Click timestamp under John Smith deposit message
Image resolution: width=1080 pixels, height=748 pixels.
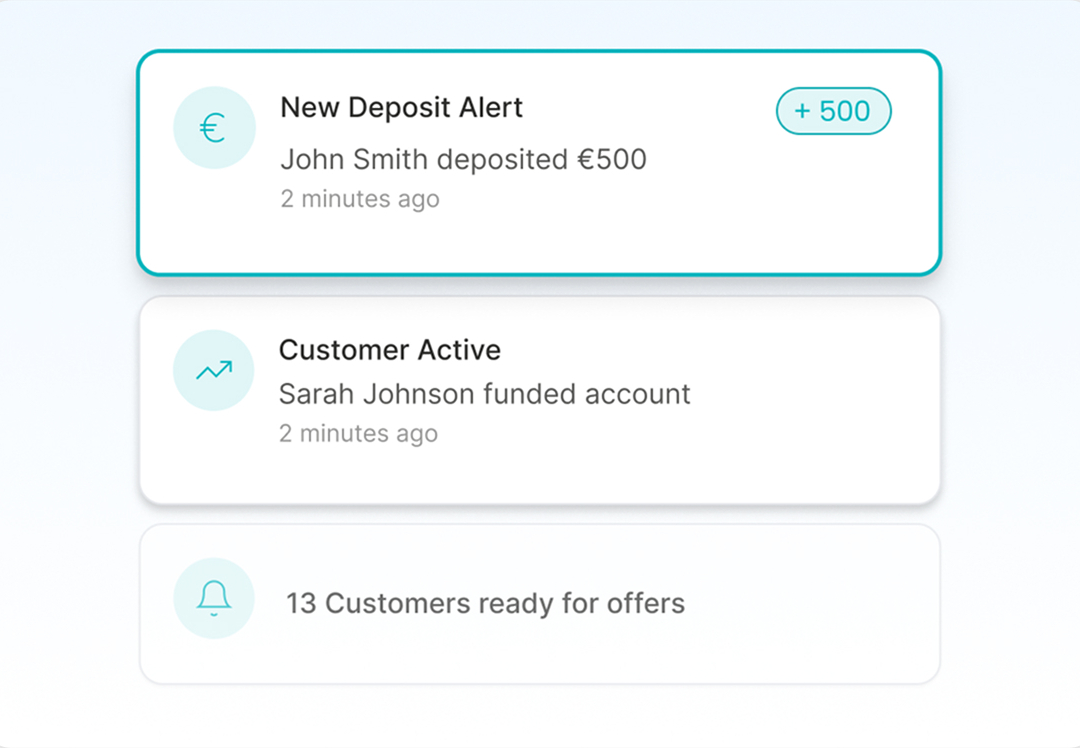point(359,199)
